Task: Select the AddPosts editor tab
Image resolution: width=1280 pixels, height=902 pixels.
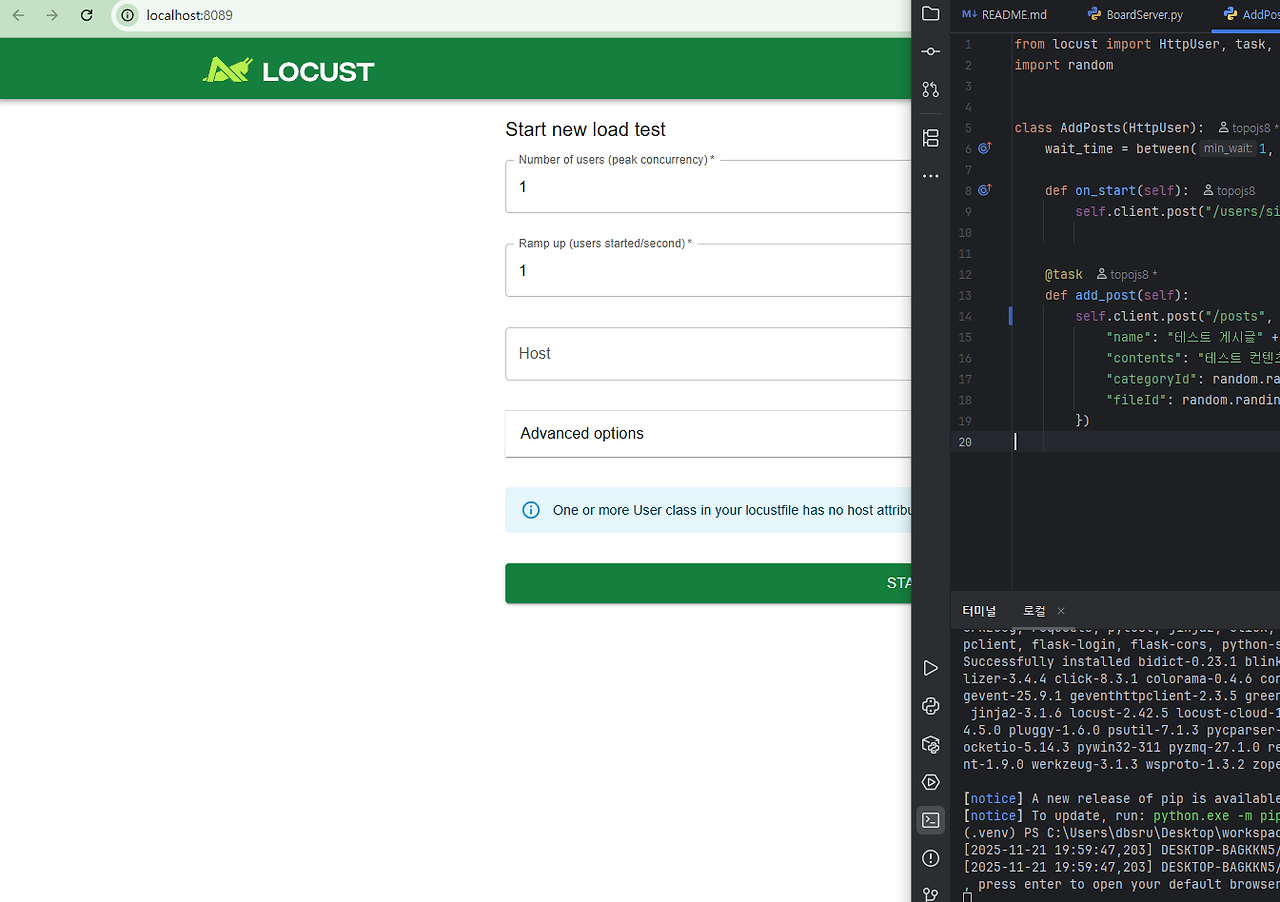Action: [x=1248, y=14]
